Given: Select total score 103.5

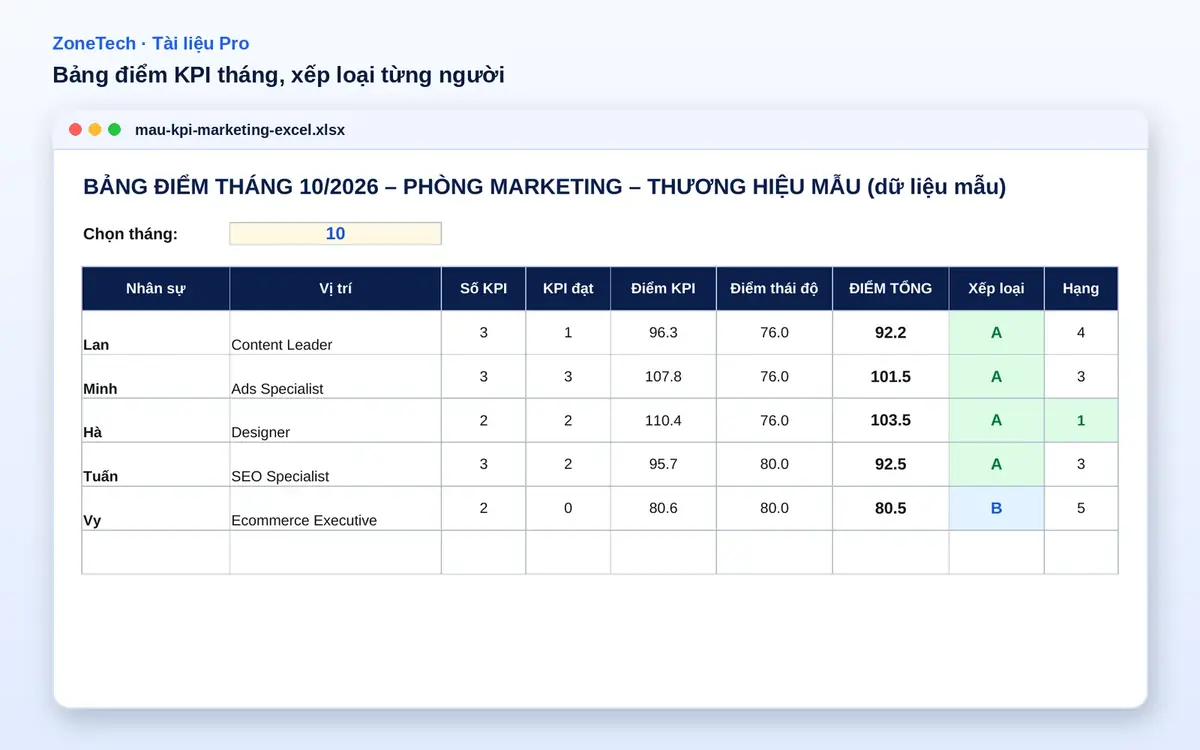Looking at the screenshot, I should (x=890, y=421).
